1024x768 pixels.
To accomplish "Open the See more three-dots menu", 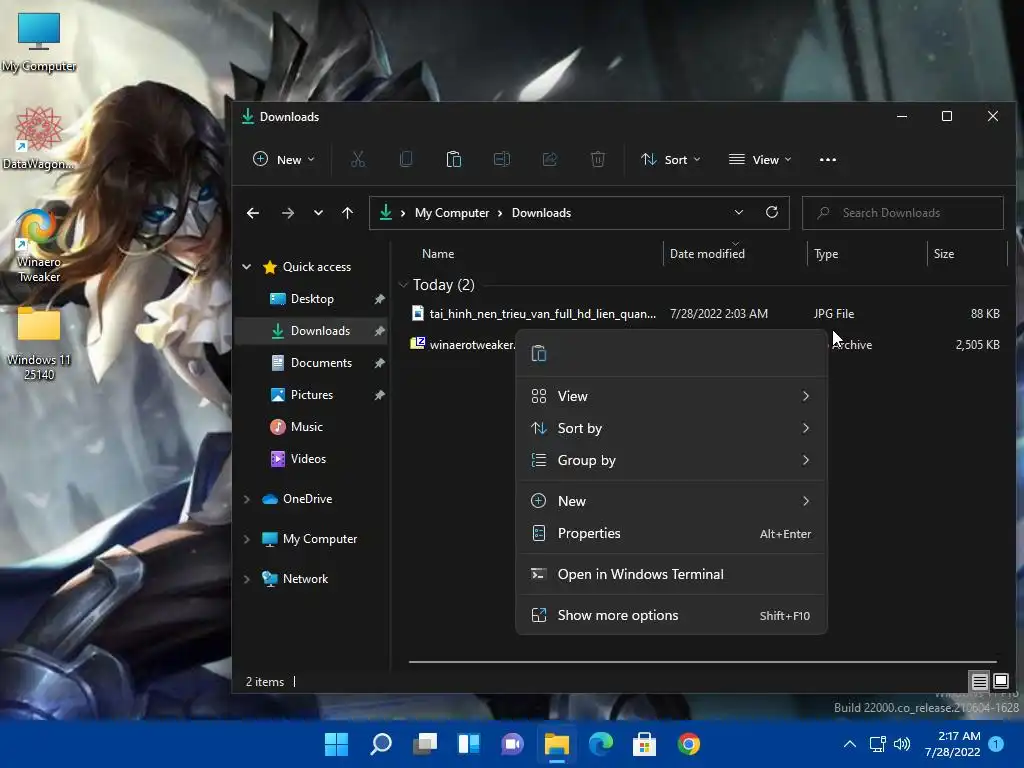I will coord(827,159).
